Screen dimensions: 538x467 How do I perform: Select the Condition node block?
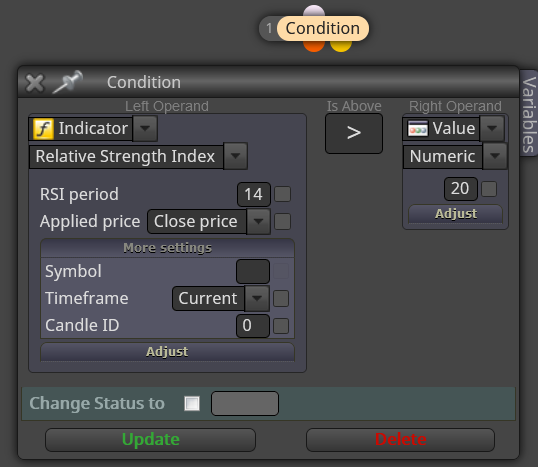(x=314, y=28)
